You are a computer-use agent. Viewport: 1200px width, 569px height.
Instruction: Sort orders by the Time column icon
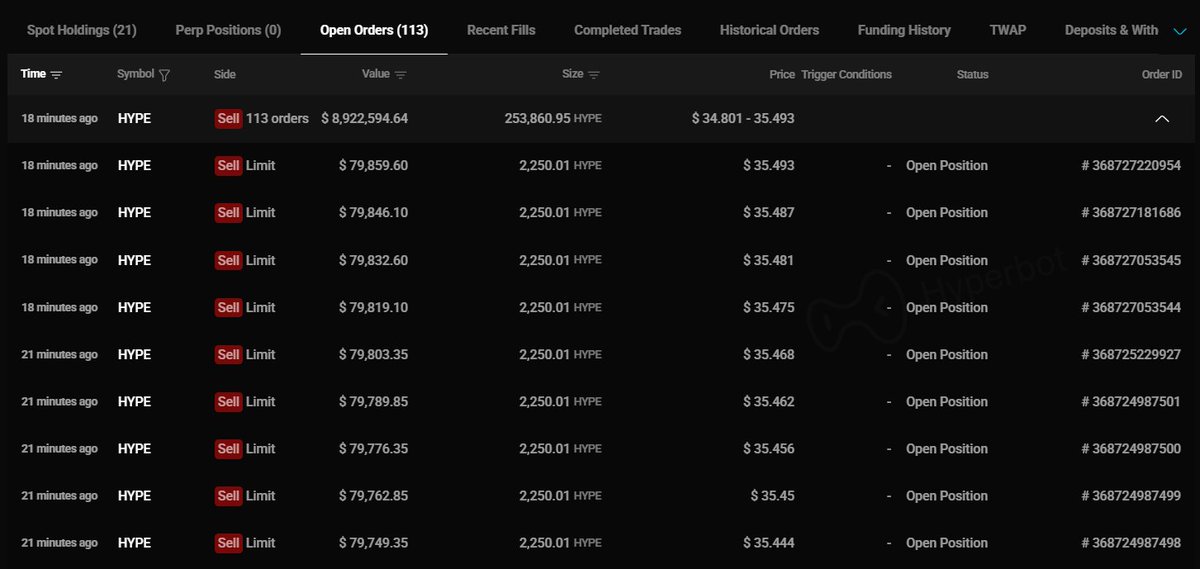point(56,75)
